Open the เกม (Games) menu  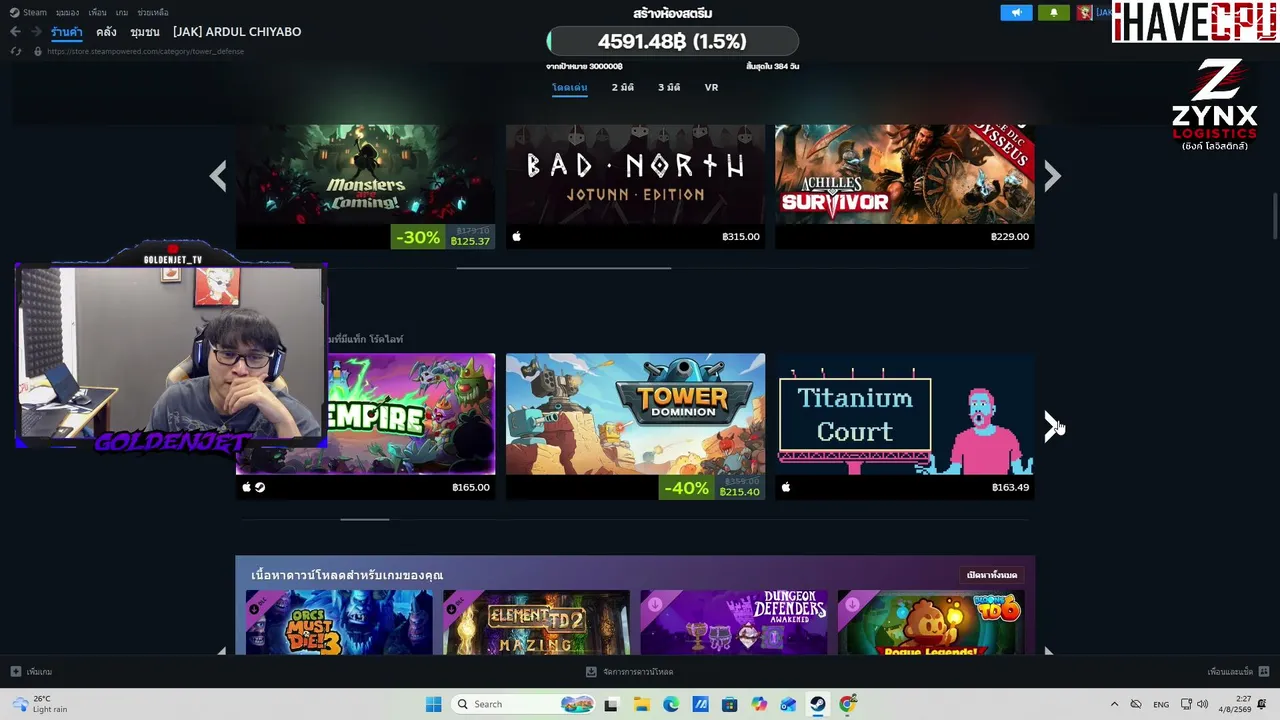pyautogui.click(x=122, y=13)
